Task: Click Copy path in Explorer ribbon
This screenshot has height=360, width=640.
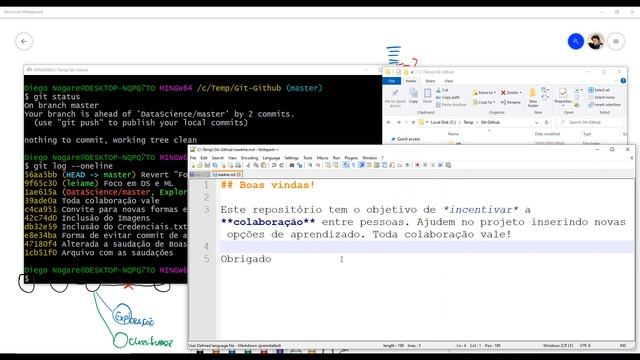Action: tap(448, 98)
